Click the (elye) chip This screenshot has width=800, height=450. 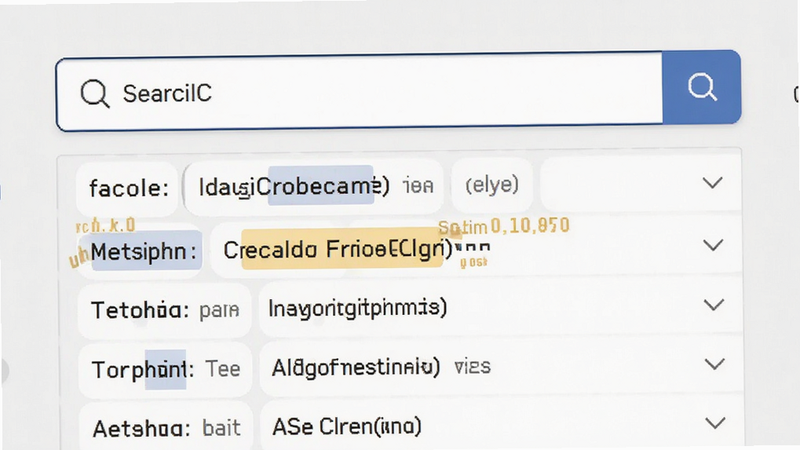492,184
